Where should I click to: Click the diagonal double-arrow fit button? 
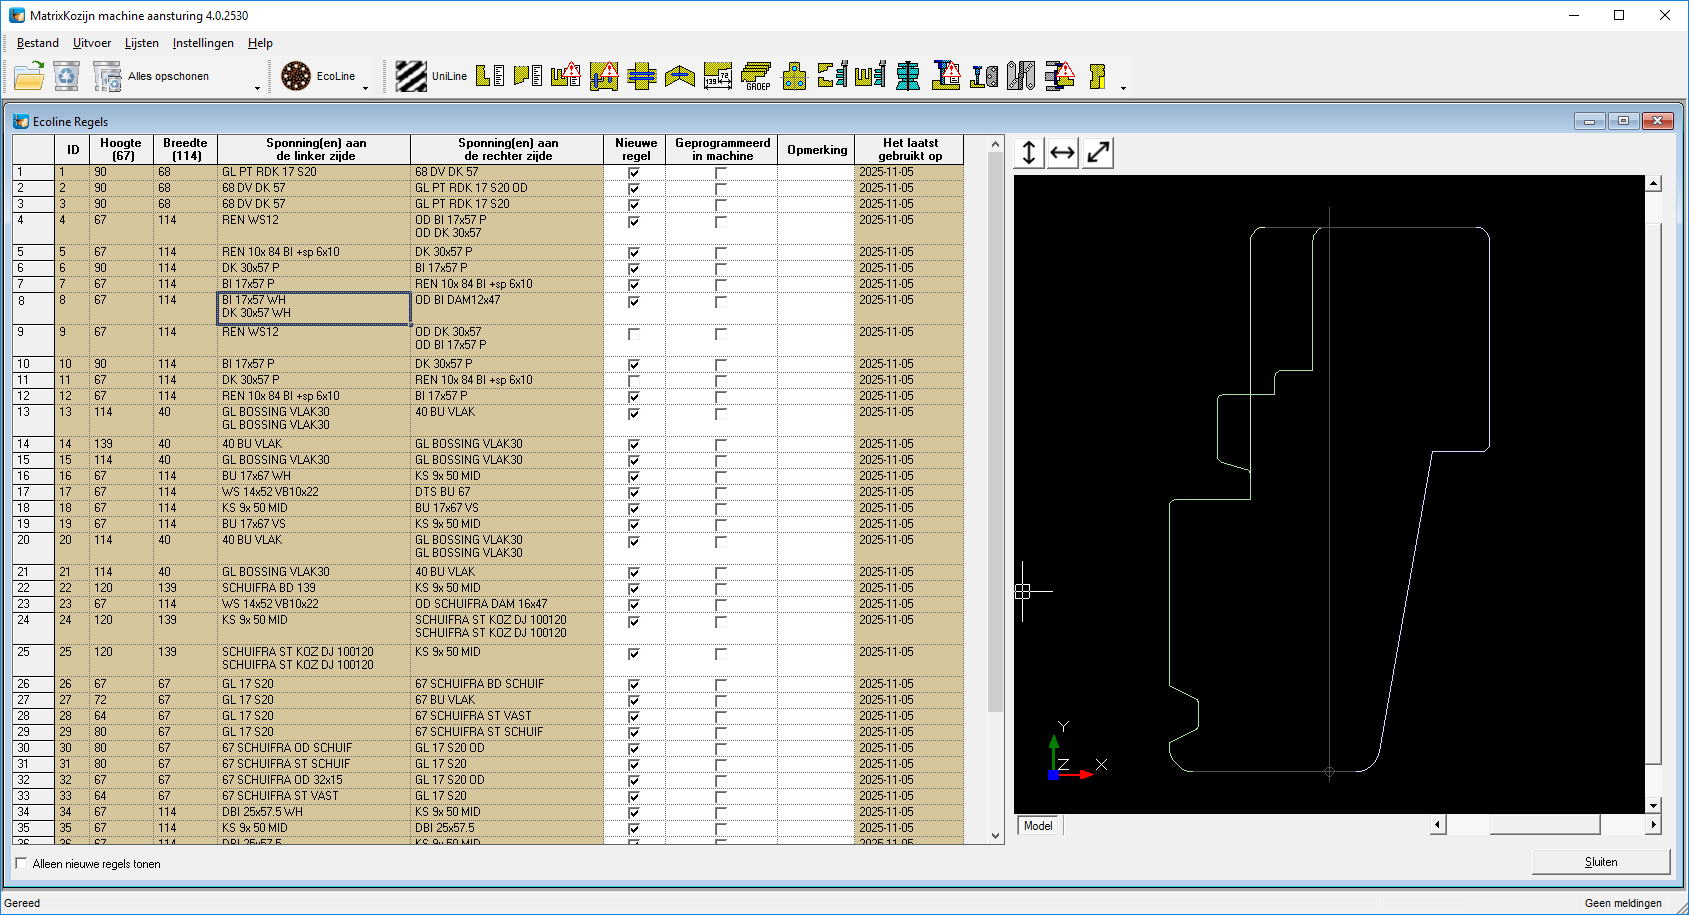[x=1098, y=153]
